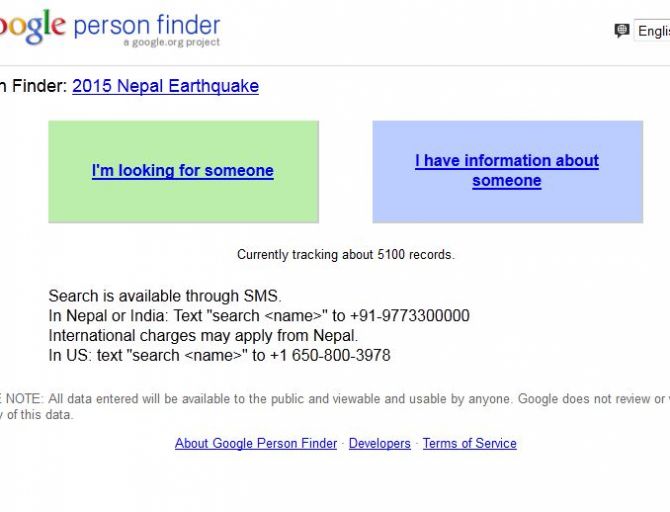Click empty area of the green box
The image size is (670, 512).
pos(183,203)
